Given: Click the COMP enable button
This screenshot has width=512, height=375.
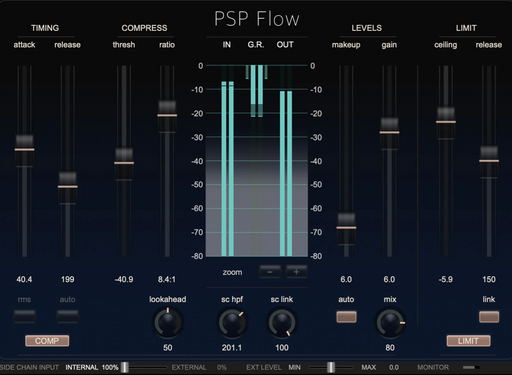Looking at the screenshot, I should pyautogui.click(x=47, y=341).
